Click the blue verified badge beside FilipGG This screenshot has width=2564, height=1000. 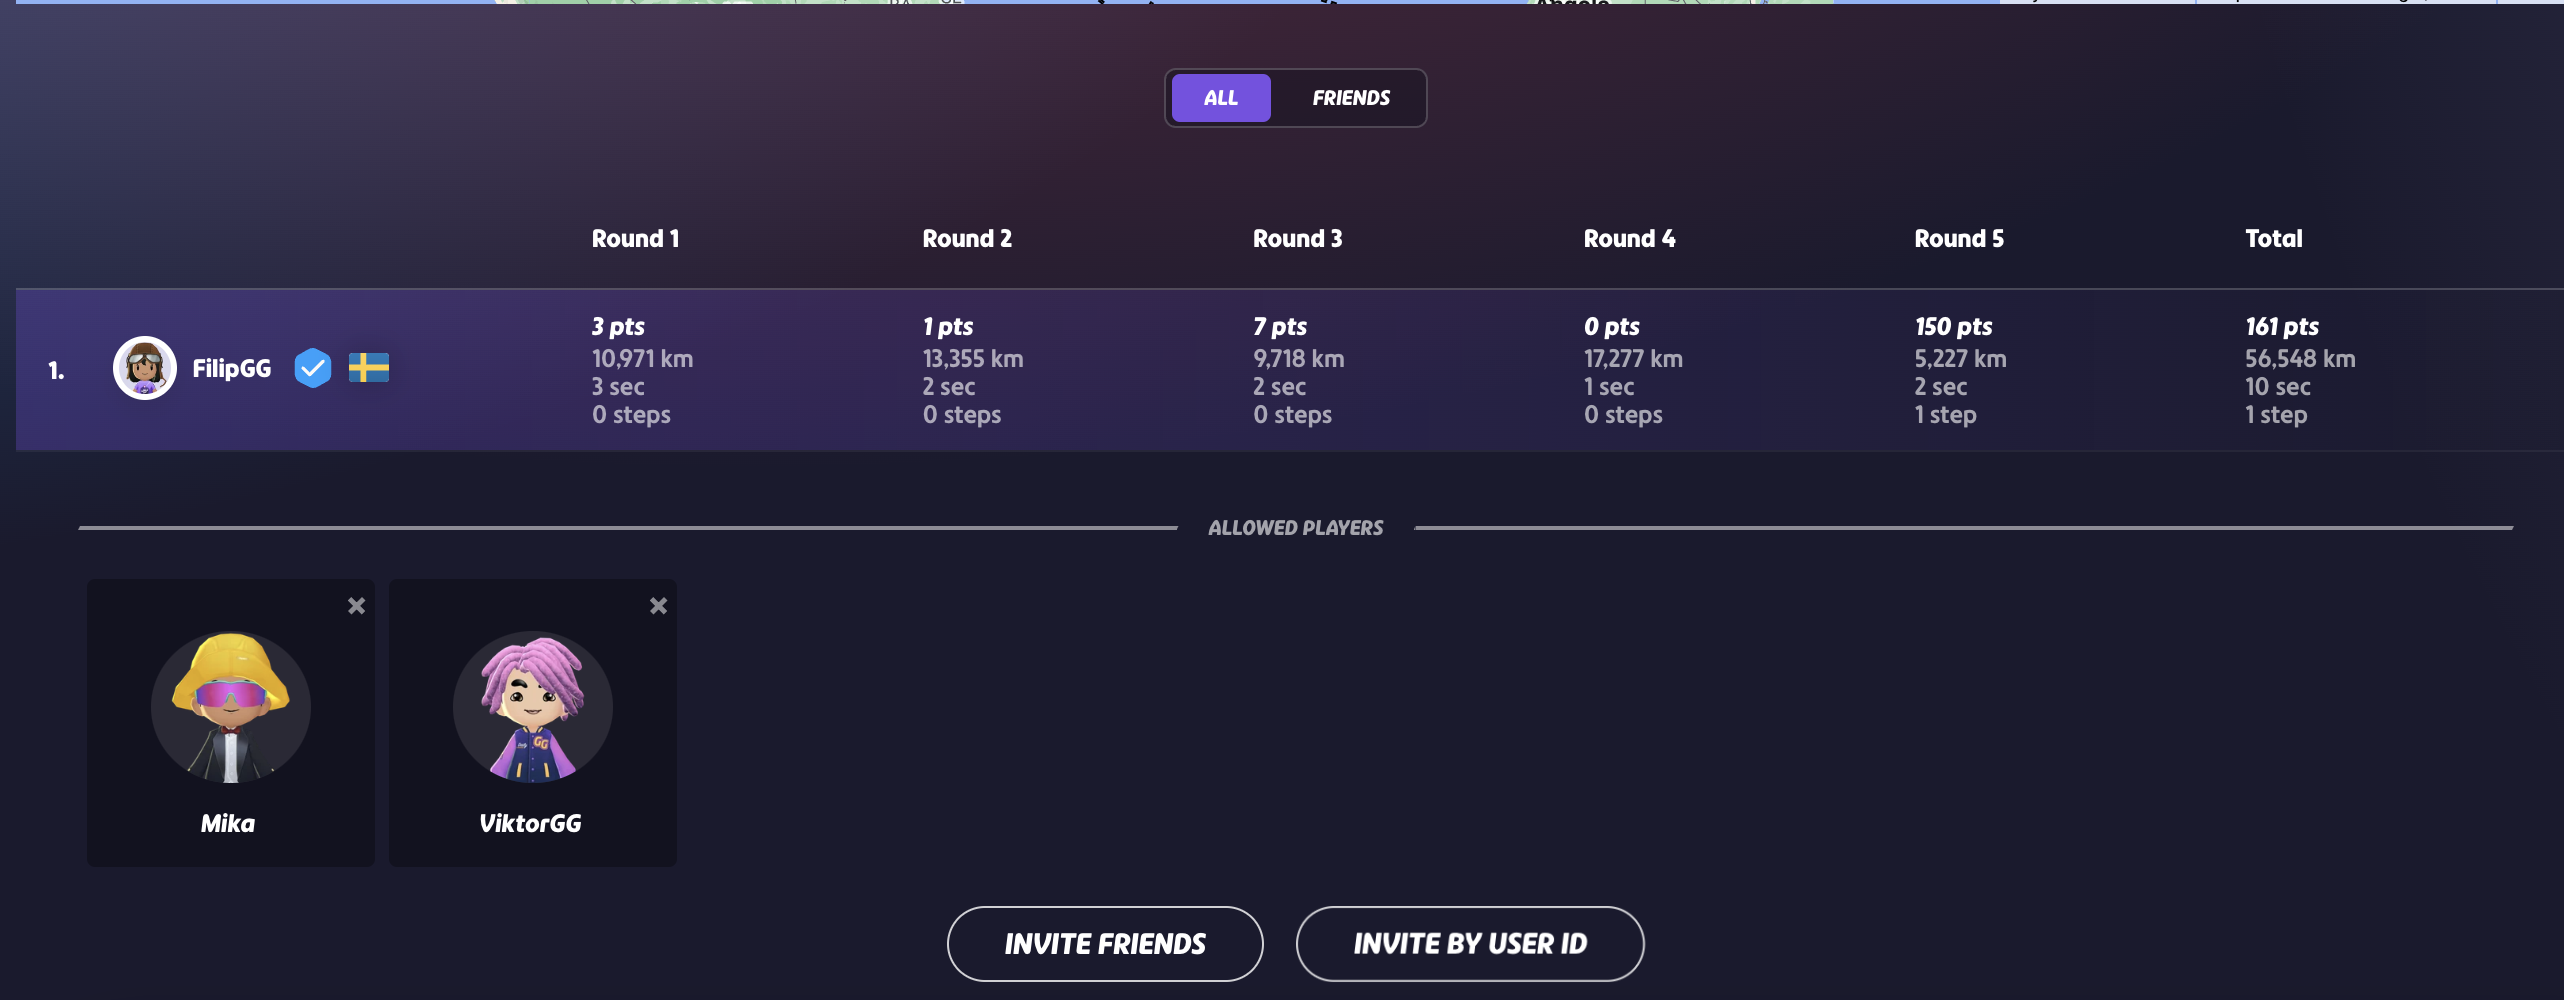[x=313, y=368]
